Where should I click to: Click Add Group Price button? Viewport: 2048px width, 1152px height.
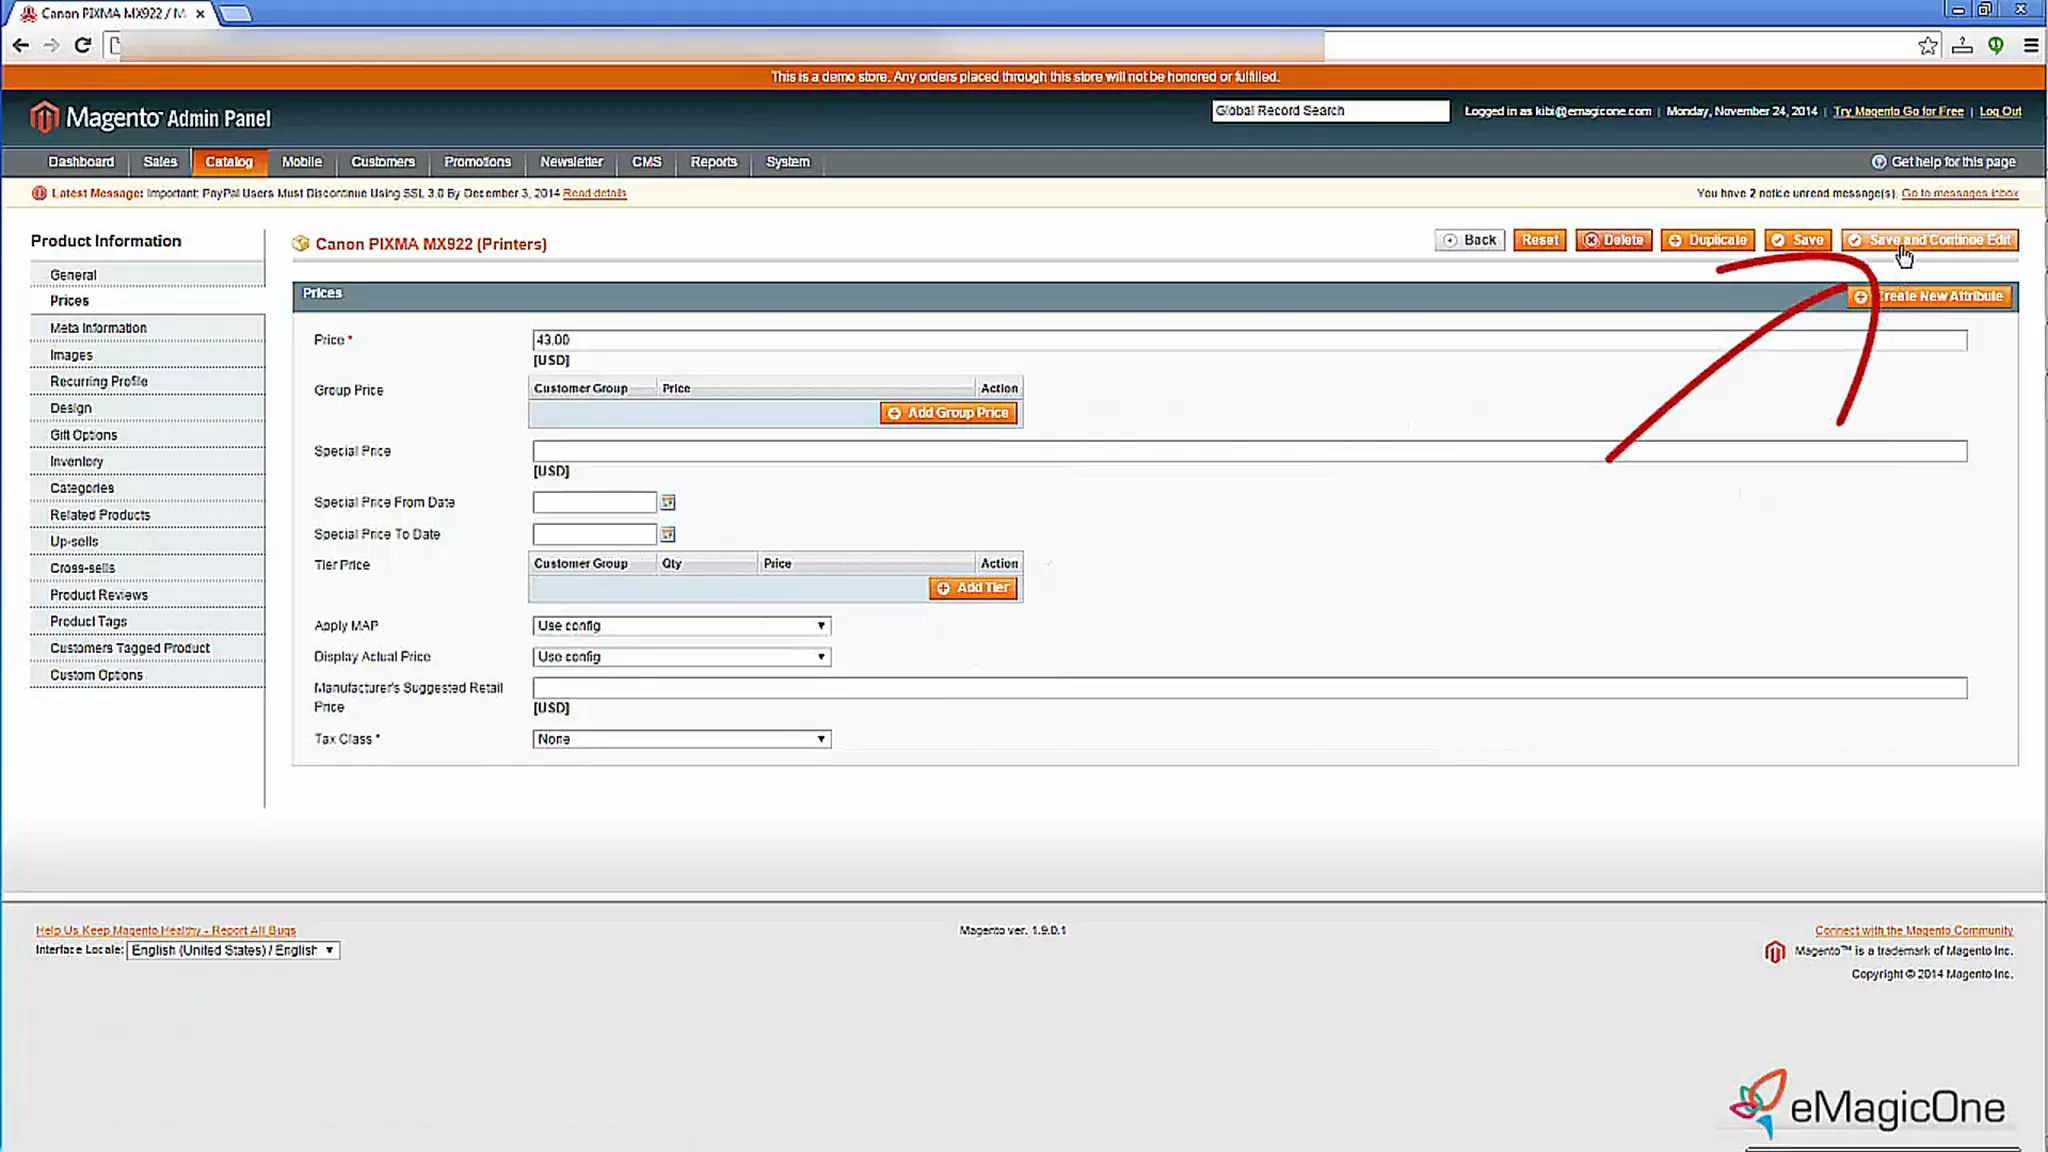pos(948,413)
